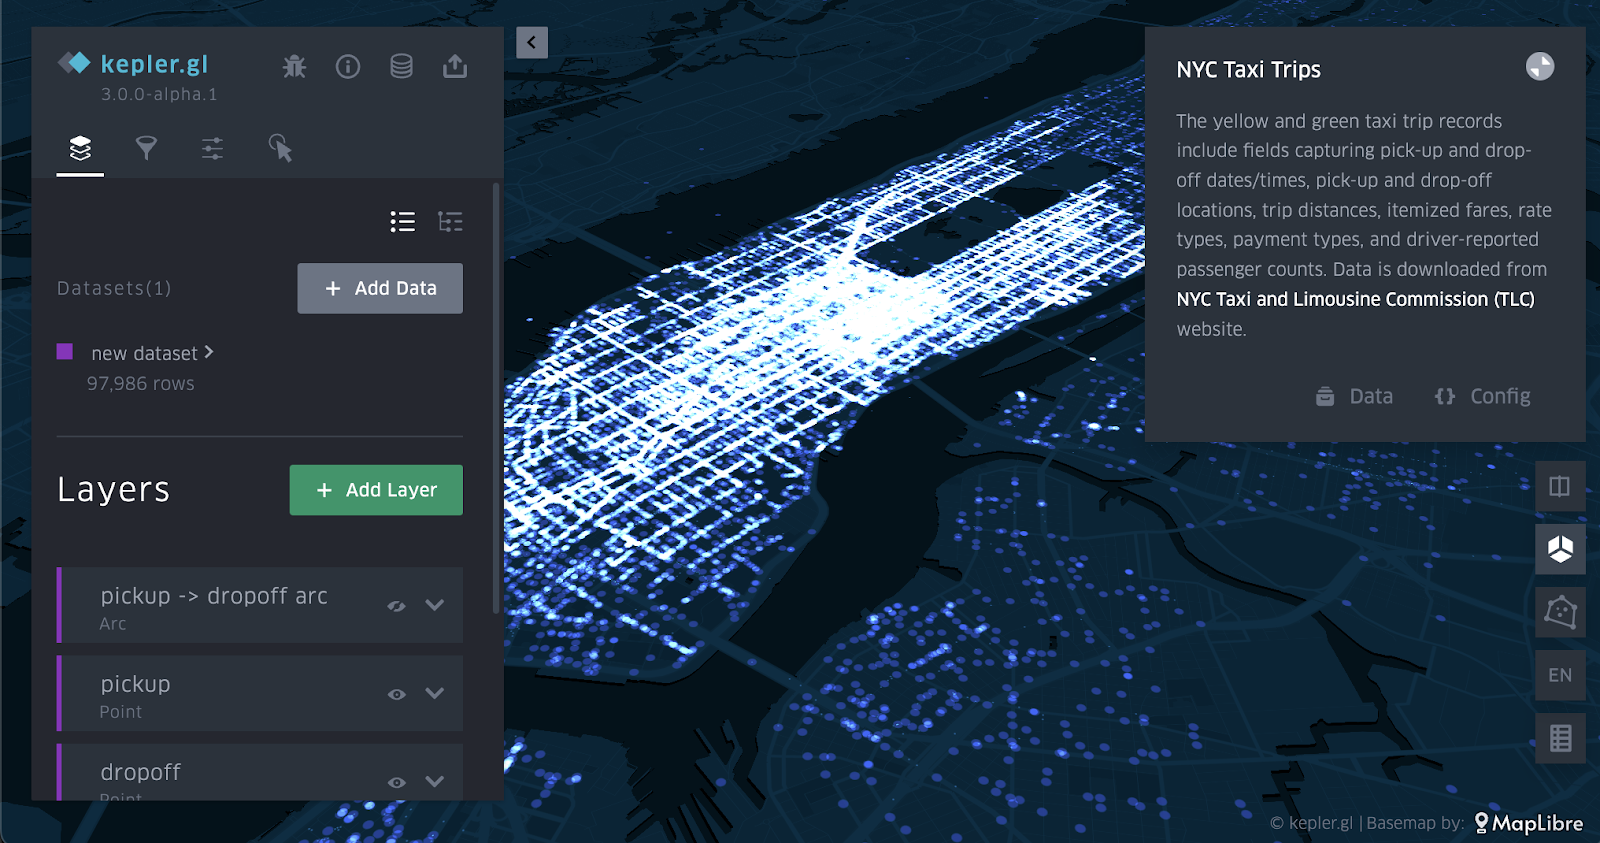This screenshot has width=1600, height=843.
Task: Hide the dropoff point layer
Action: tap(397, 782)
